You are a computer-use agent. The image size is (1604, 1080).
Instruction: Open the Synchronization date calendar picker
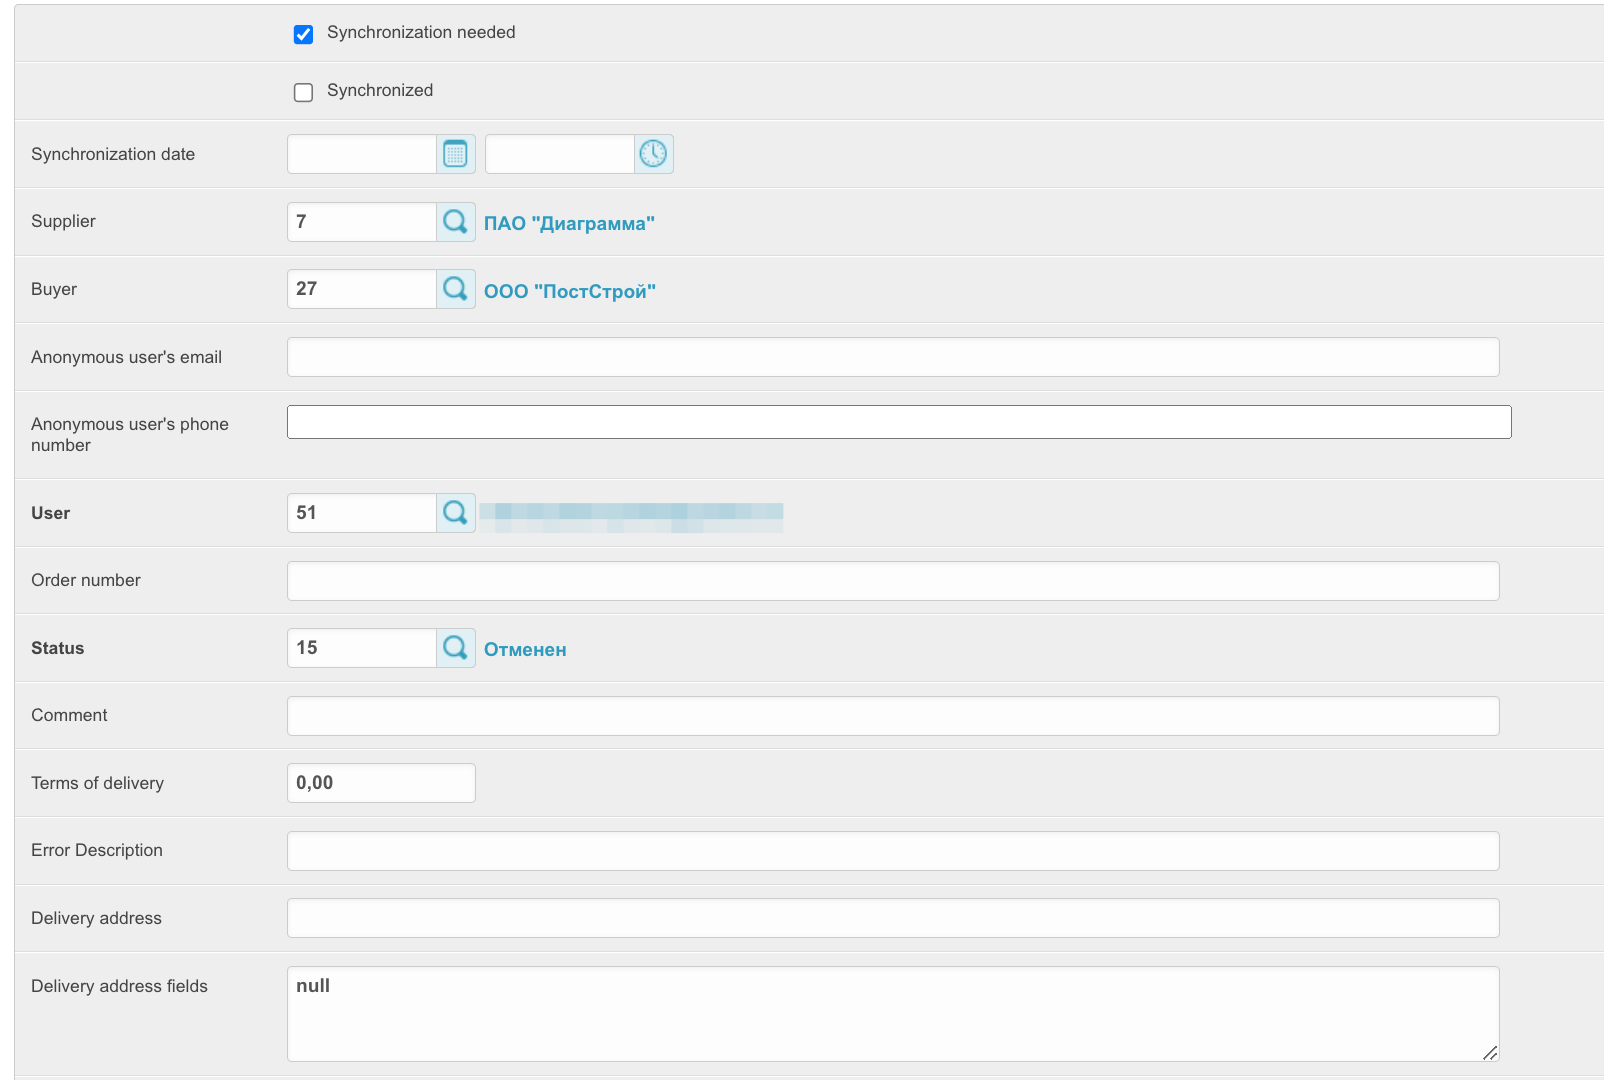pos(455,154)
